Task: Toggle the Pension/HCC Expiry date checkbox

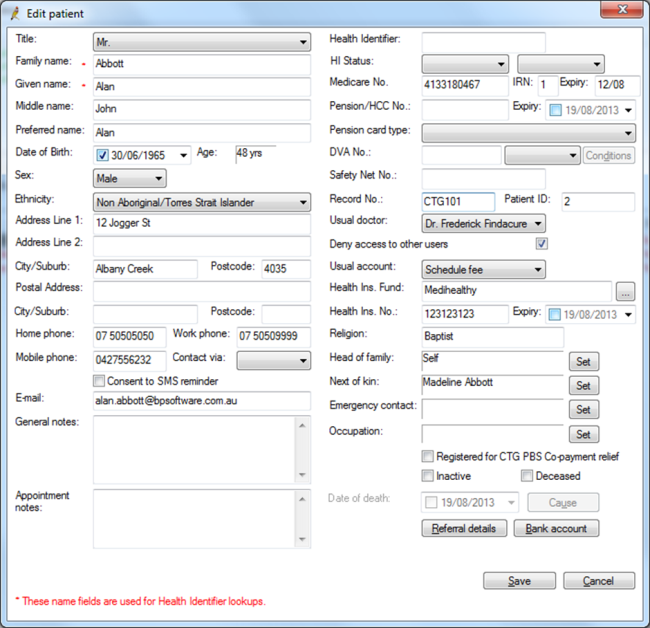Action: tap(555, 110)
